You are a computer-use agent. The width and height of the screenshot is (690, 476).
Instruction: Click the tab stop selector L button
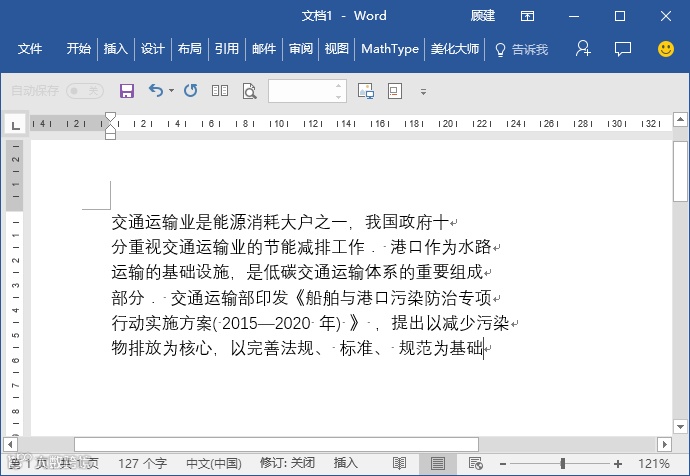click(16, 125)
